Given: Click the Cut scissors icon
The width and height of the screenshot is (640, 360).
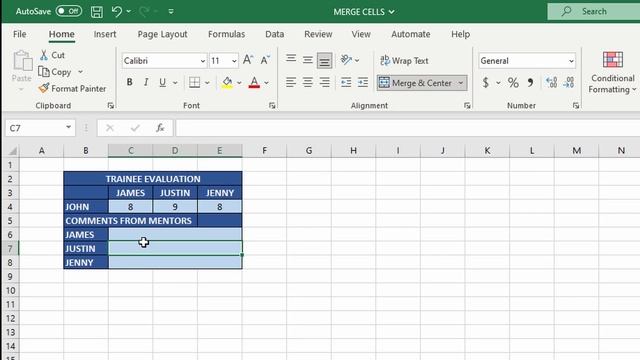Looking at the screenshot, I should coord(44,55).
